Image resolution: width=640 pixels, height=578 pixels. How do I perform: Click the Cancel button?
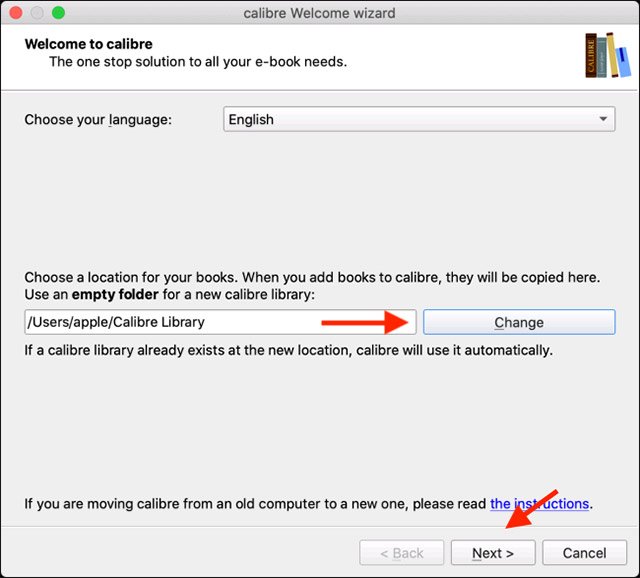(x=584, y=553)
